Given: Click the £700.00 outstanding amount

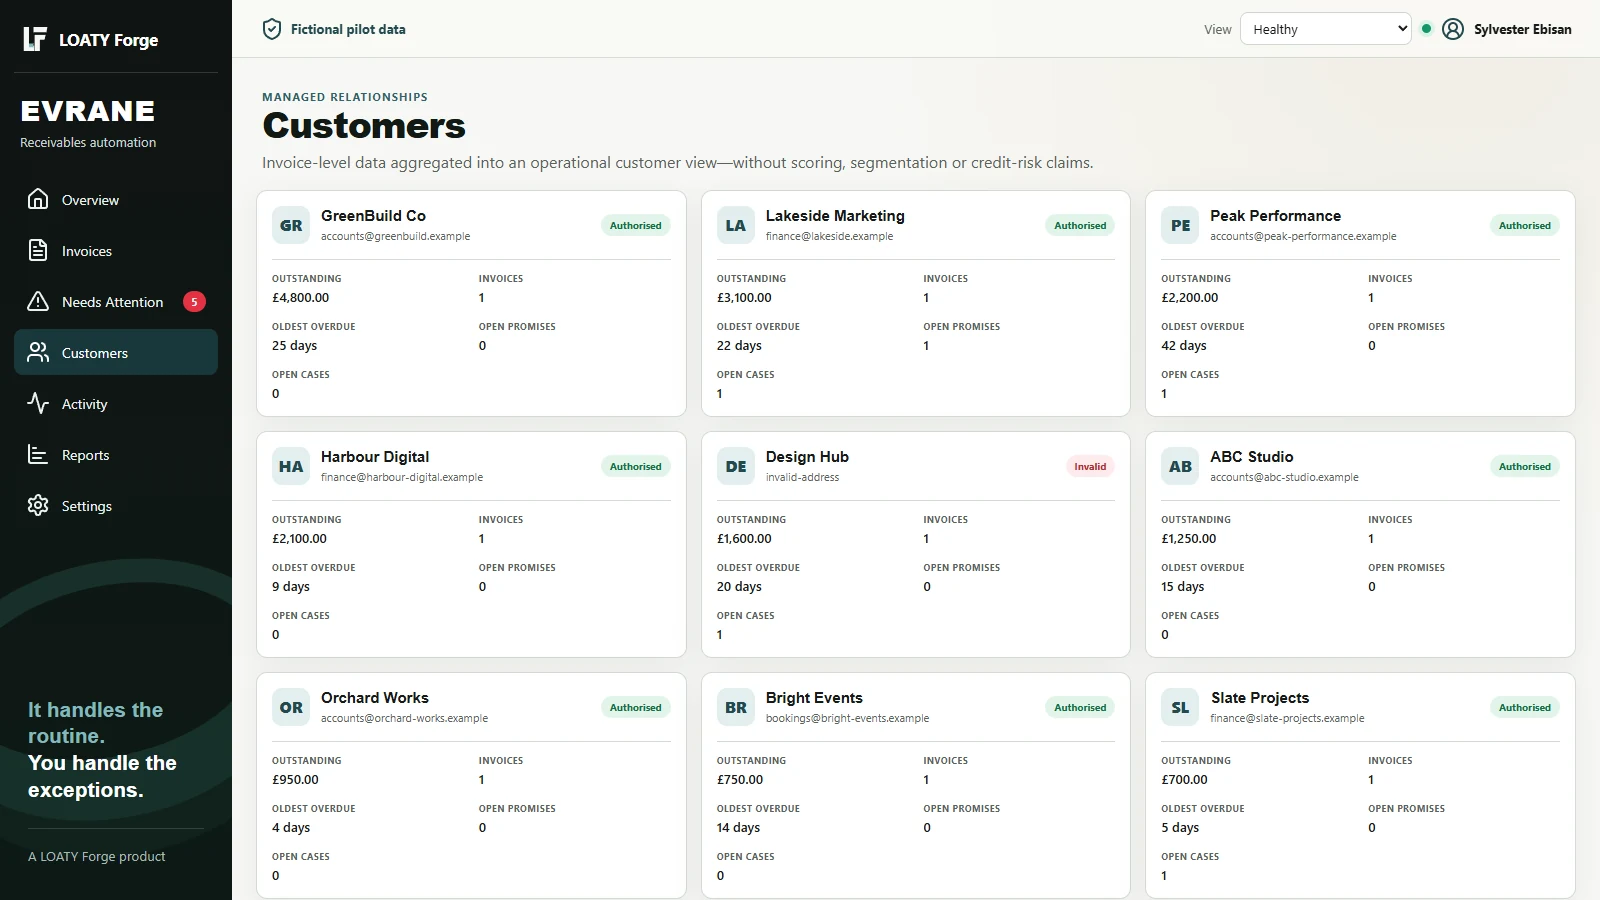Looking at the screenshot, I should click(1184, 779).
